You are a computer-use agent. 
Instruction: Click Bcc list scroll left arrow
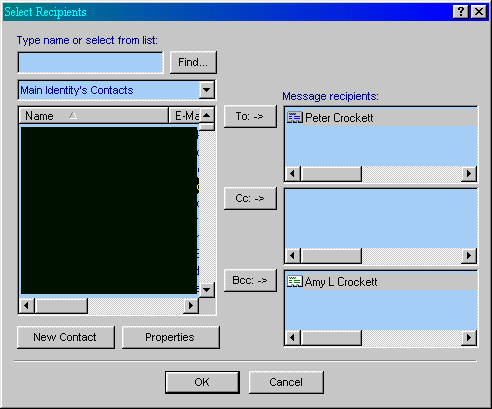(x=293, y=338)
